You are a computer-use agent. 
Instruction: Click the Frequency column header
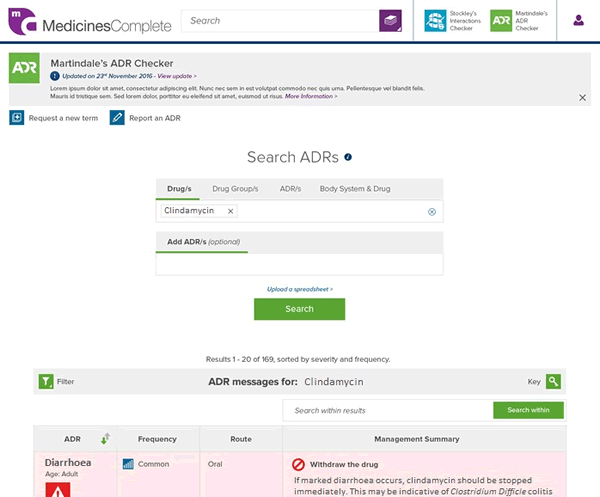click(x=157, y=439)
